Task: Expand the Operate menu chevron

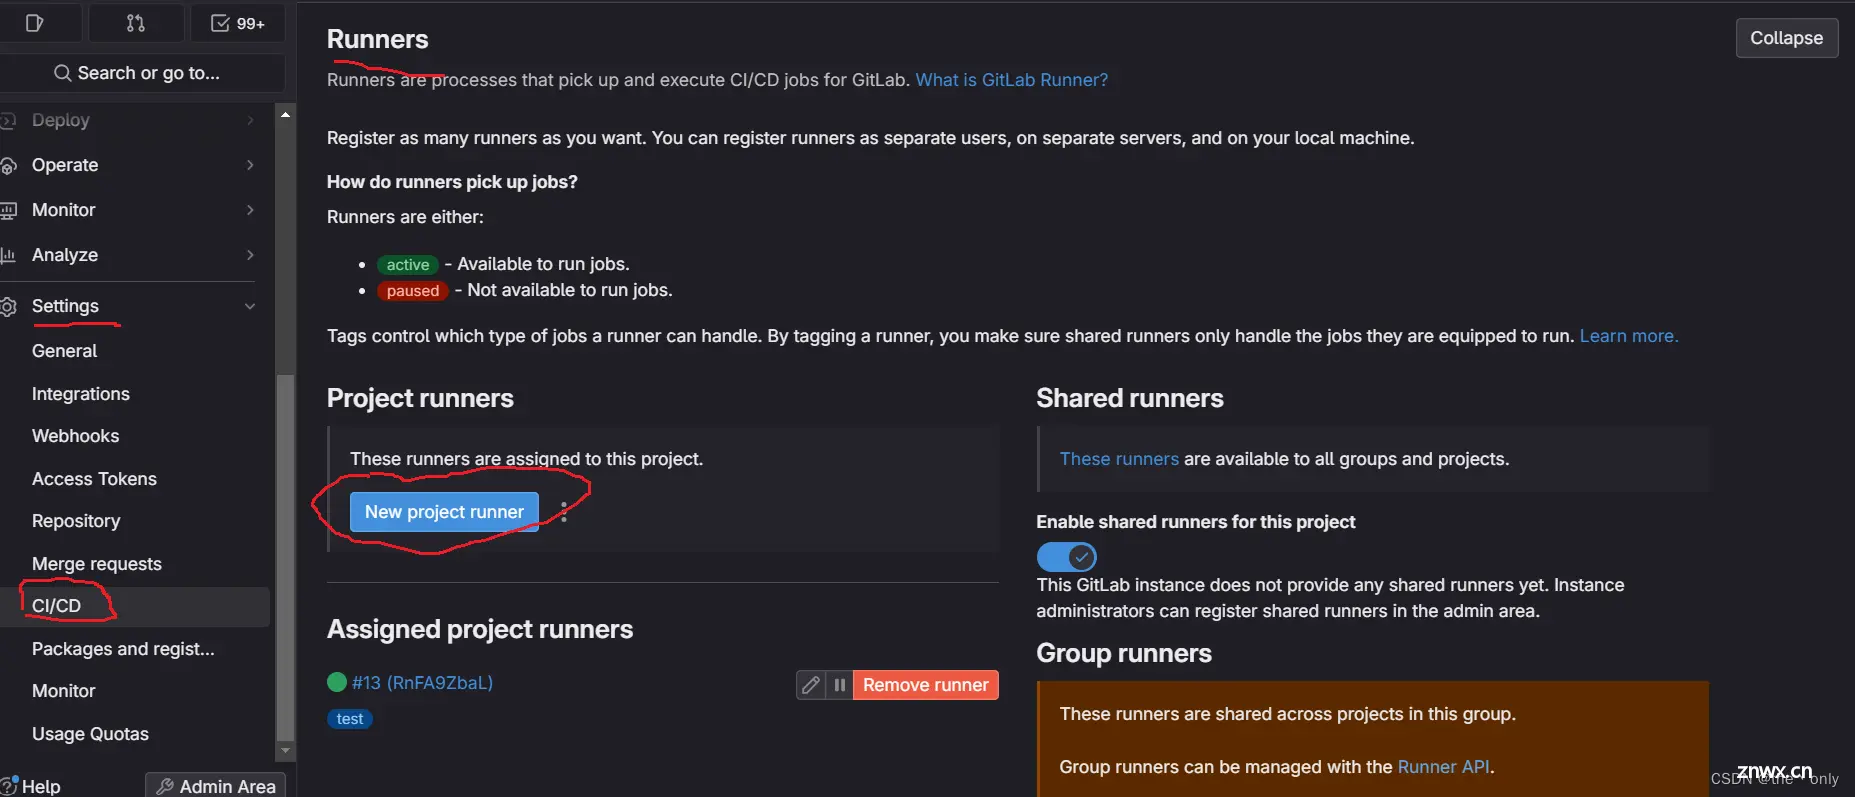Action: [250, 165]
